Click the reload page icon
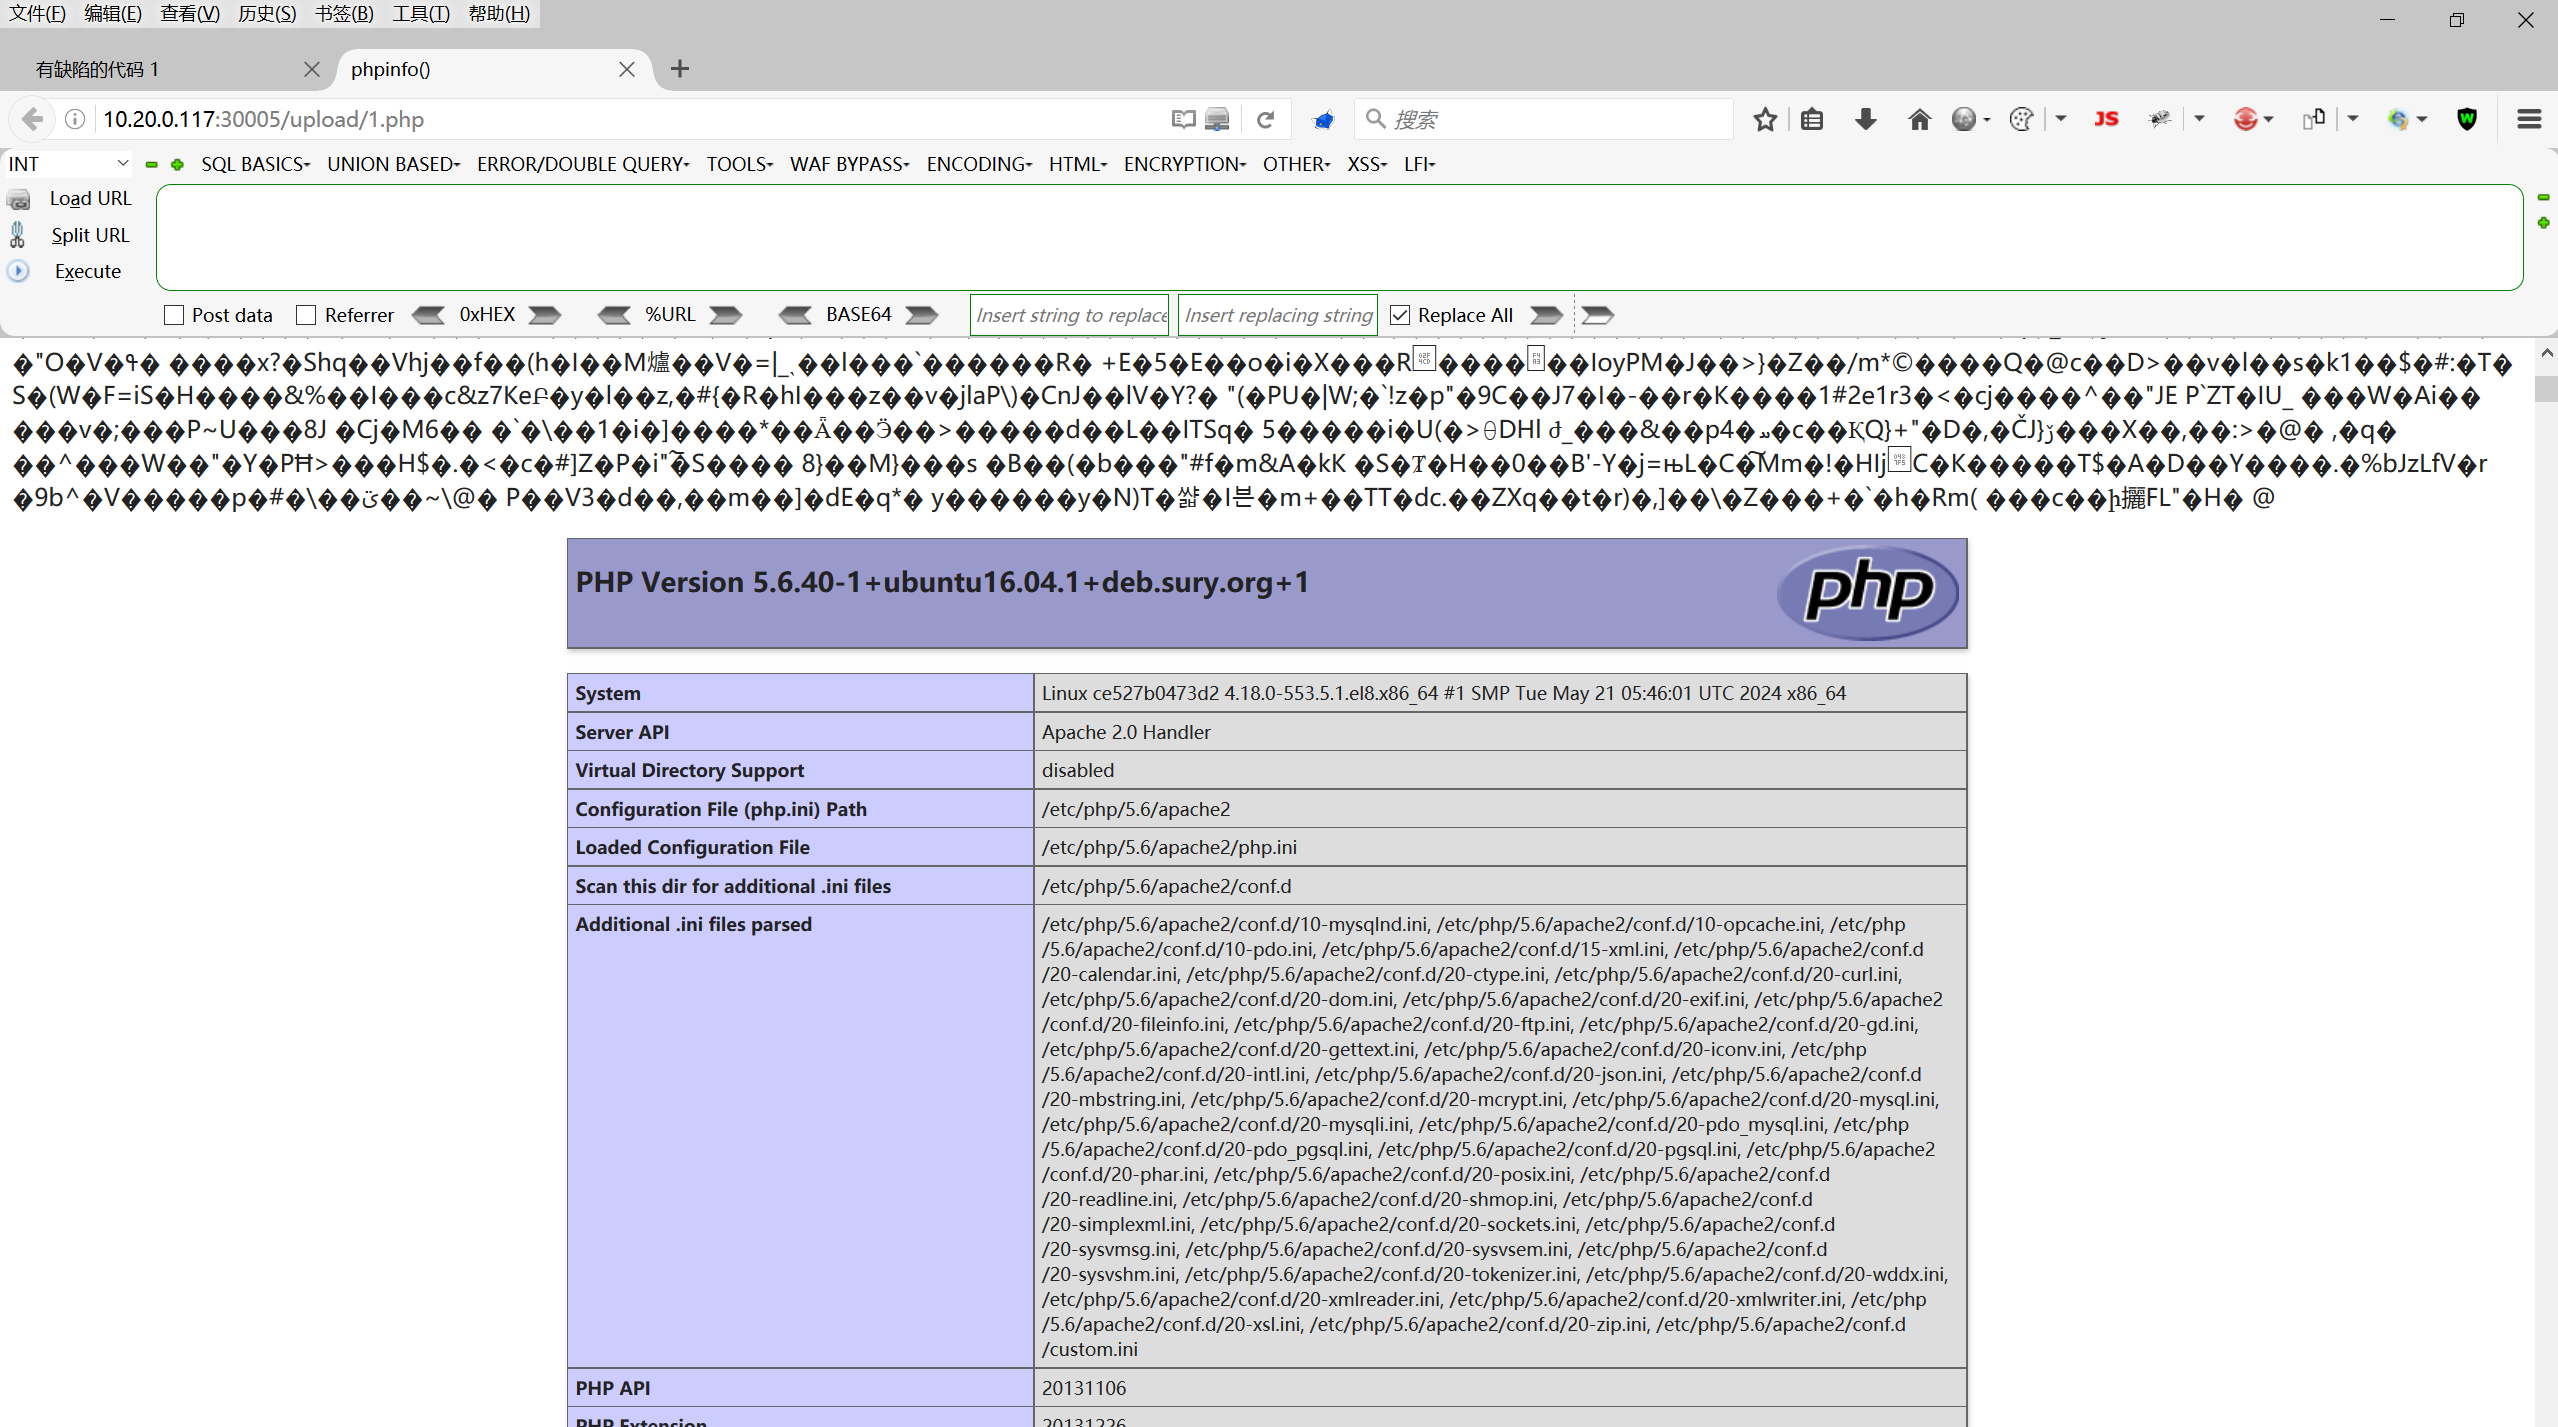The height and width of the screenshot is (1427, 2558). tap(1265, 120)
